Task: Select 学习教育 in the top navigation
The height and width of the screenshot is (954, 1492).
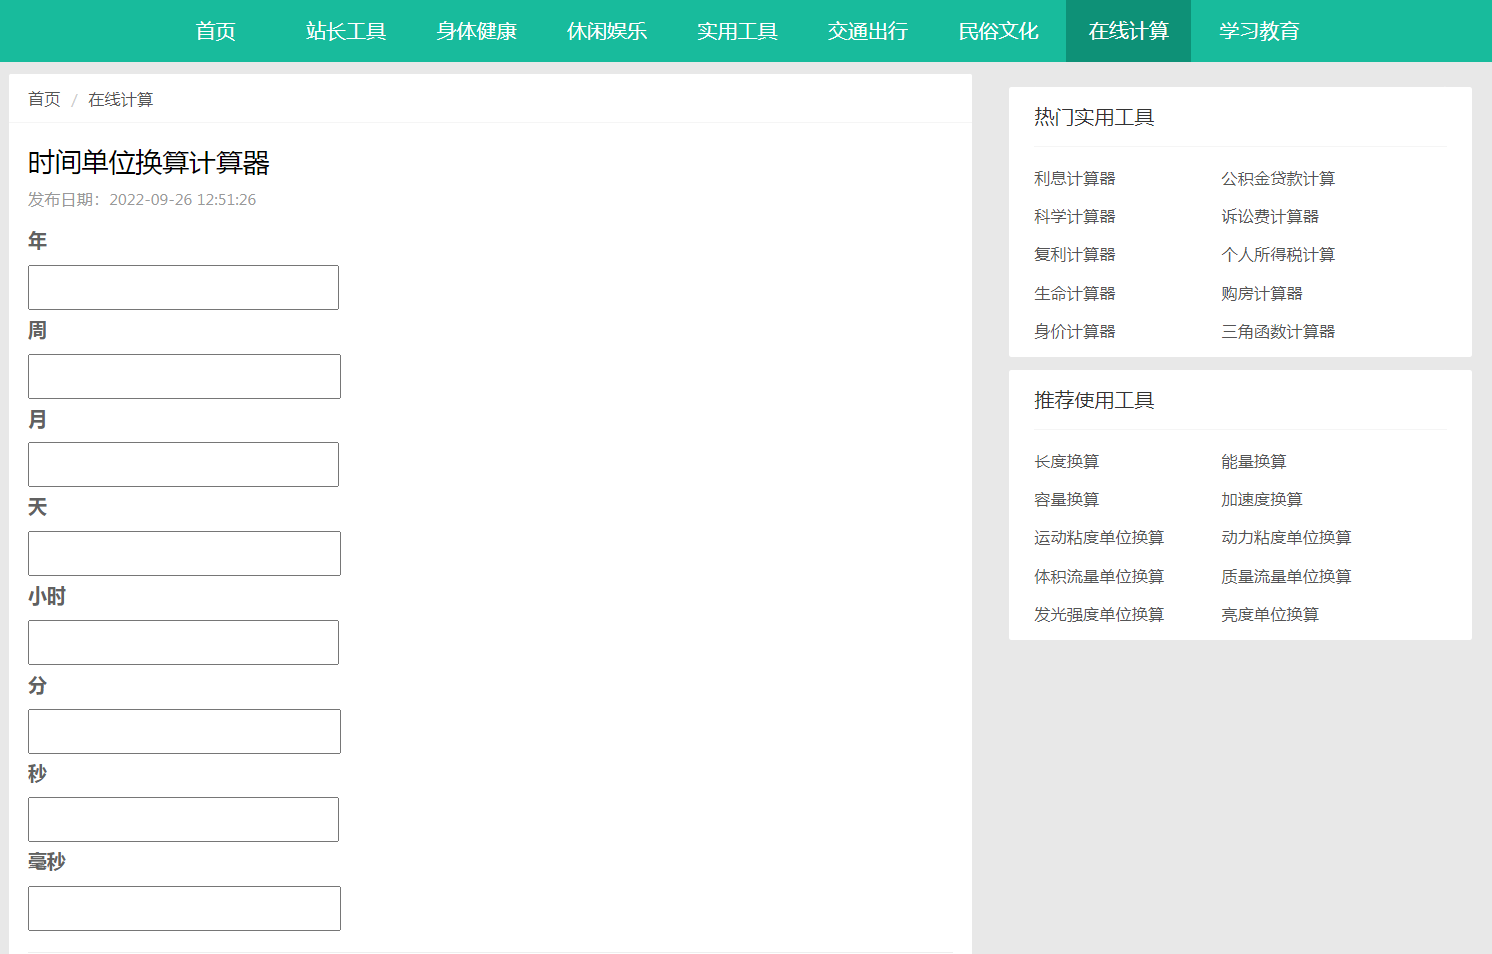Action: [1259, 31]
